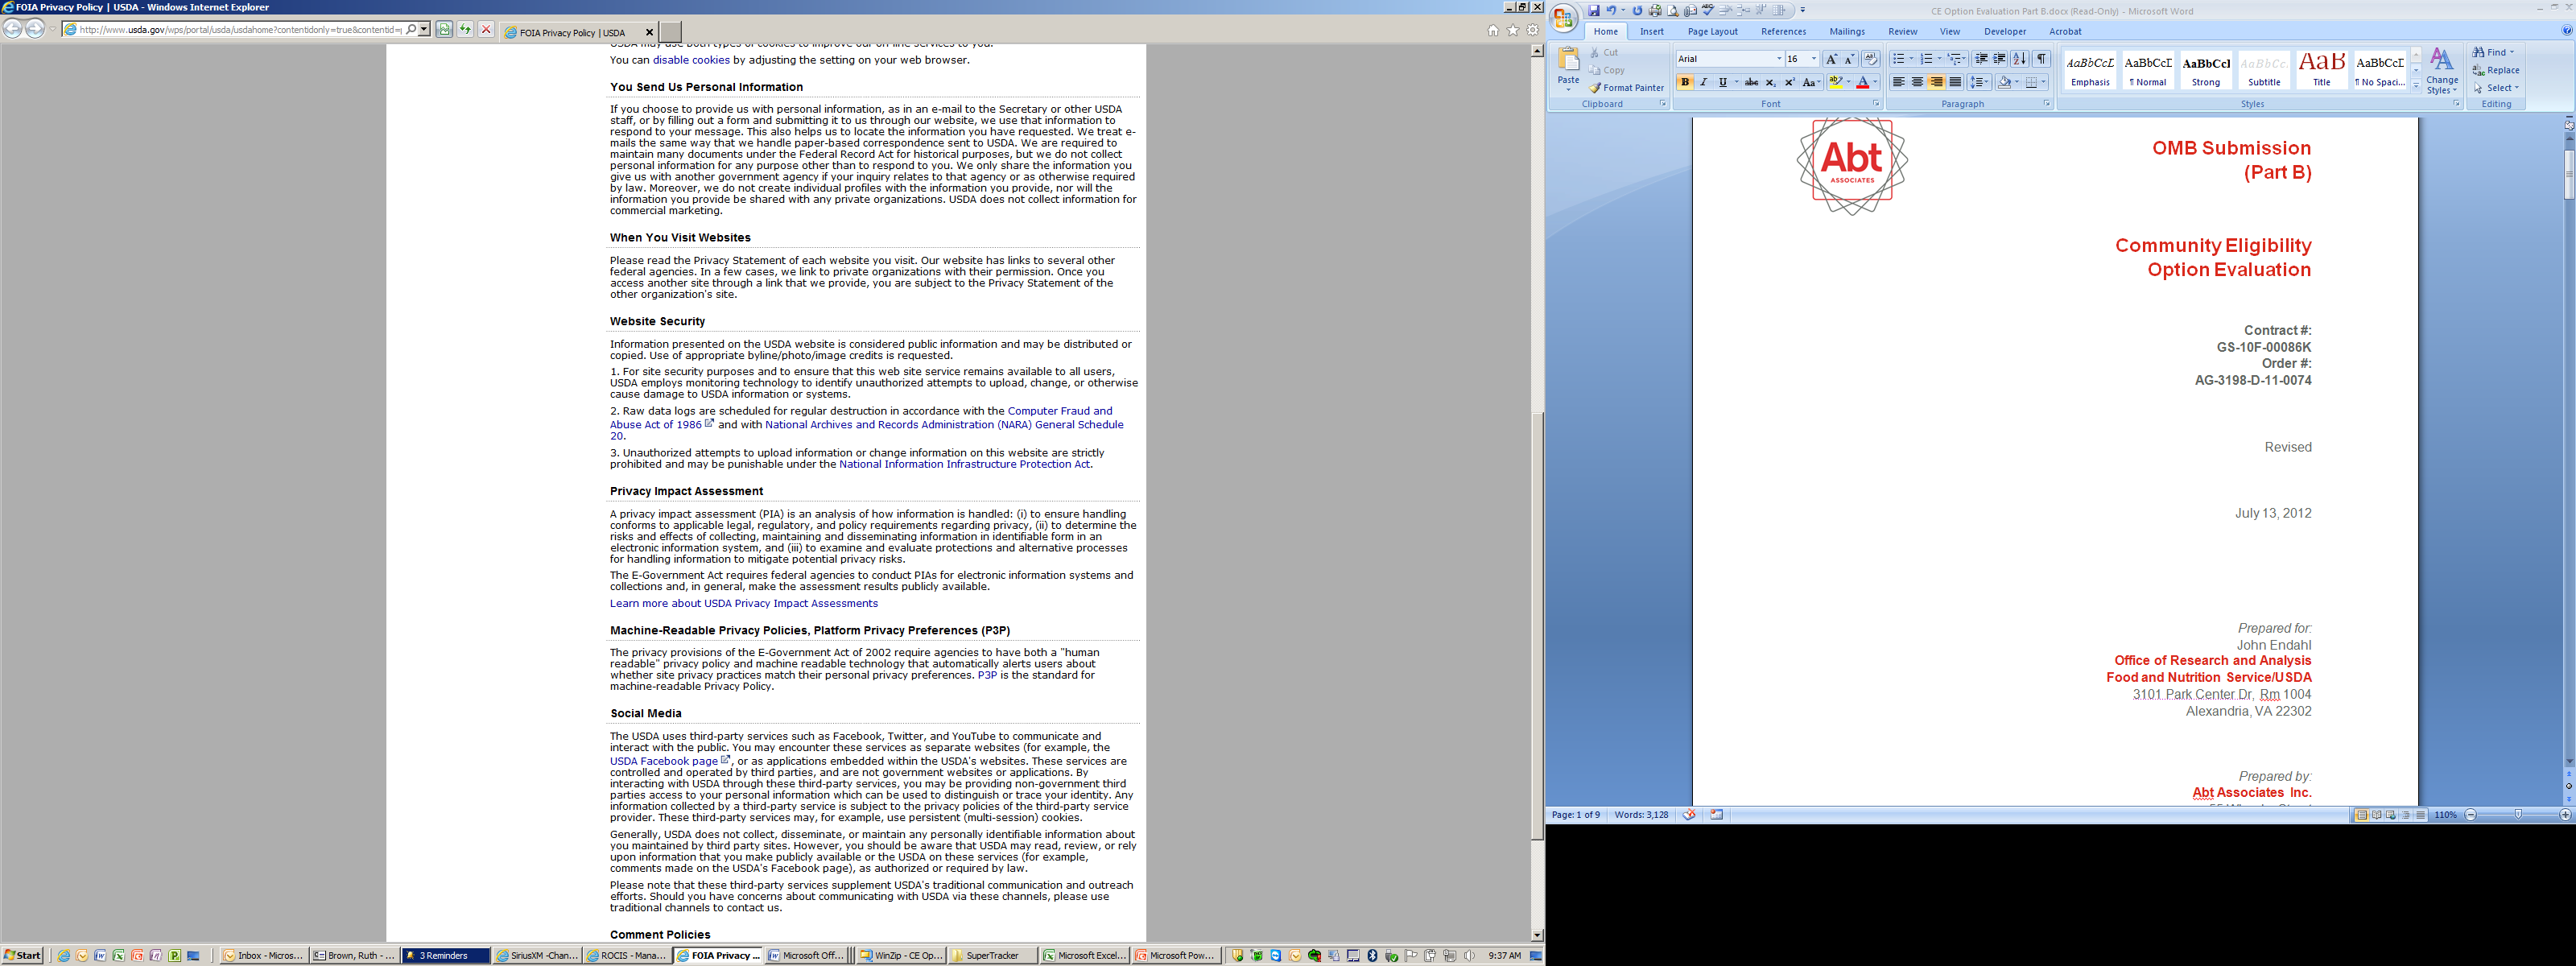Click the Increase Indent icon
Viewport: 2576px width, 966px height.
tap(1999, 59)
